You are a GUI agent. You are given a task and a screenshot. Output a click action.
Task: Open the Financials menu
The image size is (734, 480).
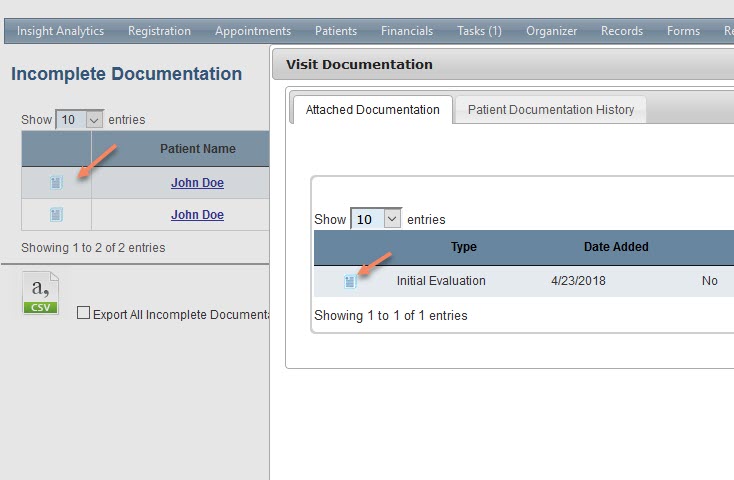407,31
